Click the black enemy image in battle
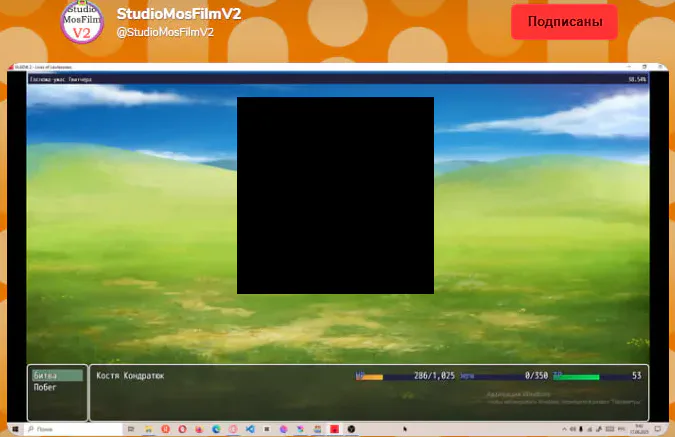 click(x=335, y=195)
